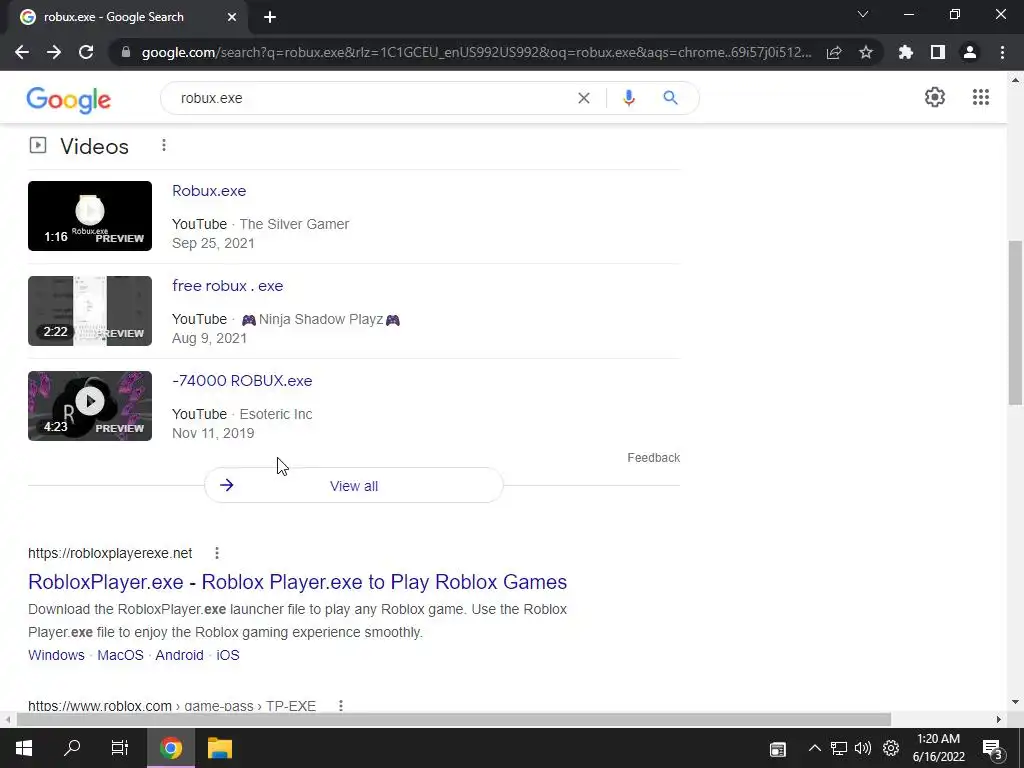Click the robux.exe search input field
Image resolution: width=1024 pixels, height=768 pixels.
point(372,98)
